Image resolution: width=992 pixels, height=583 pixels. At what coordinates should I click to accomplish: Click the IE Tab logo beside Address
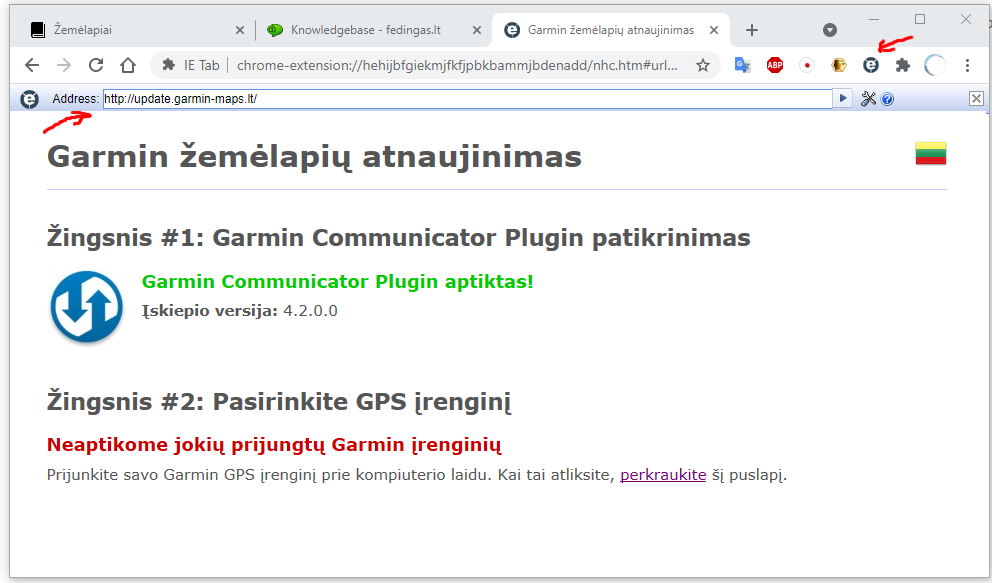point(29,99)
